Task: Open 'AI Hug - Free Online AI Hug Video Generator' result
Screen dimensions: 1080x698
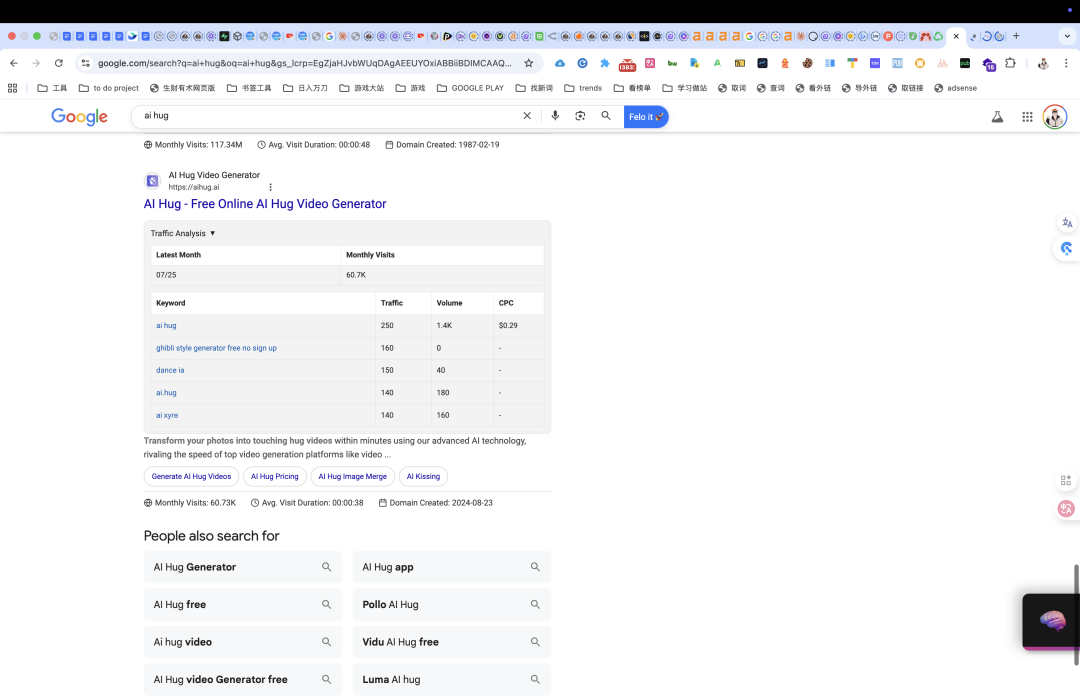Action: coord(264,204)
